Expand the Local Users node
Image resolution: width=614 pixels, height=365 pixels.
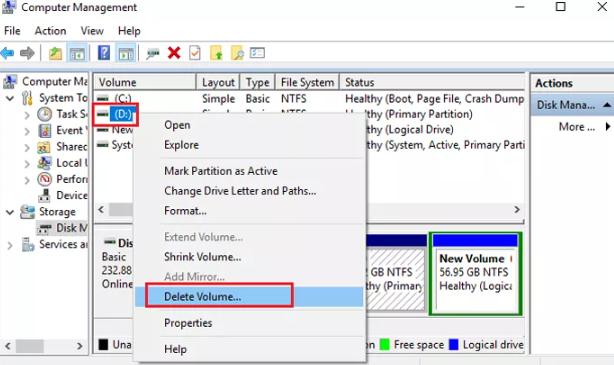(x=27, y=163)
